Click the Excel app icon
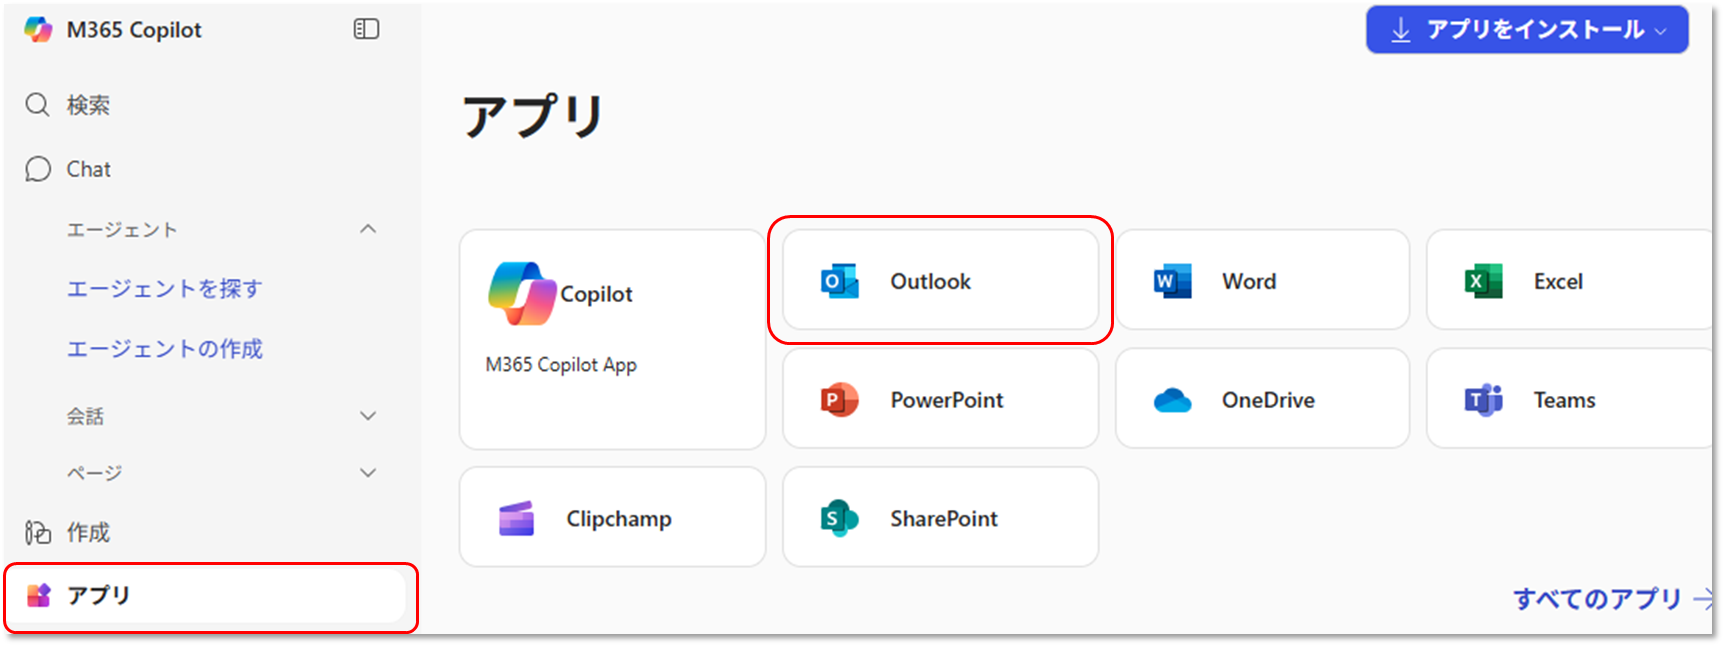 point(1483,282)
